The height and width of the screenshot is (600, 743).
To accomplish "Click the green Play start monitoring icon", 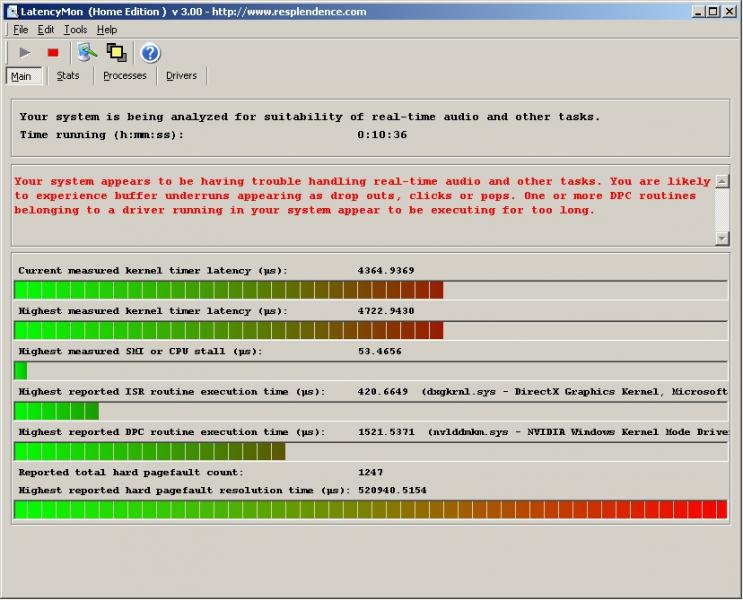I will [24, 53].
